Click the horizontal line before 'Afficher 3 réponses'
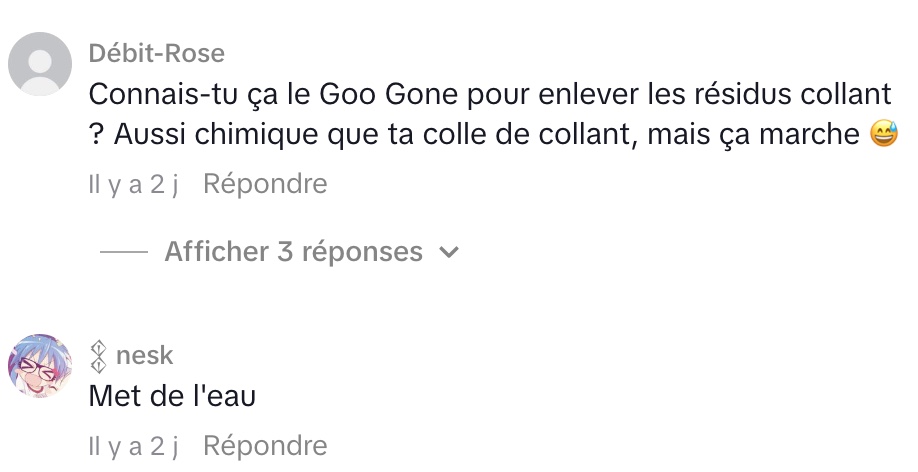The width and height of the screenshot is (918, 472). [x=124, y=253]
